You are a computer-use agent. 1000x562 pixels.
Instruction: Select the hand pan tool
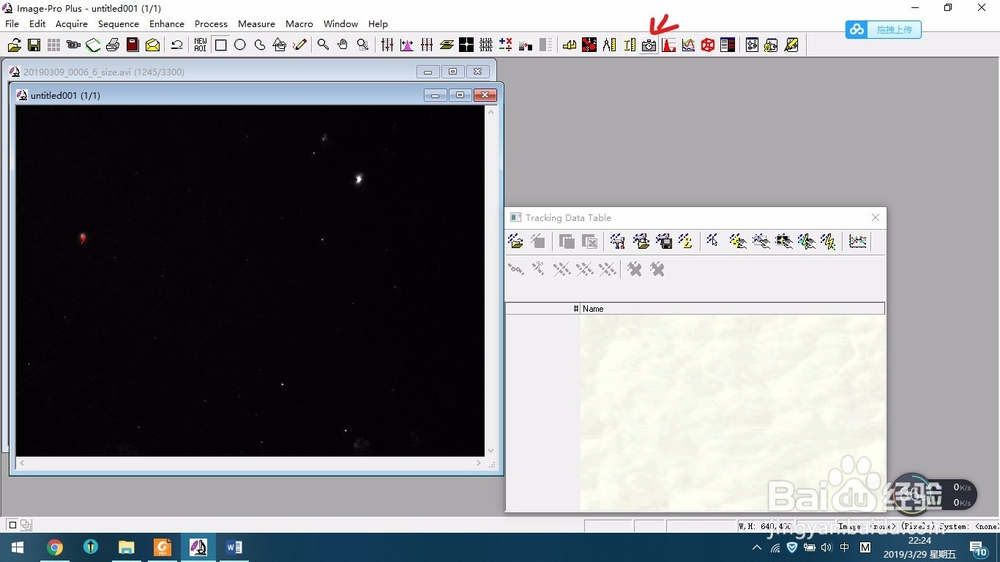(343, 45)
